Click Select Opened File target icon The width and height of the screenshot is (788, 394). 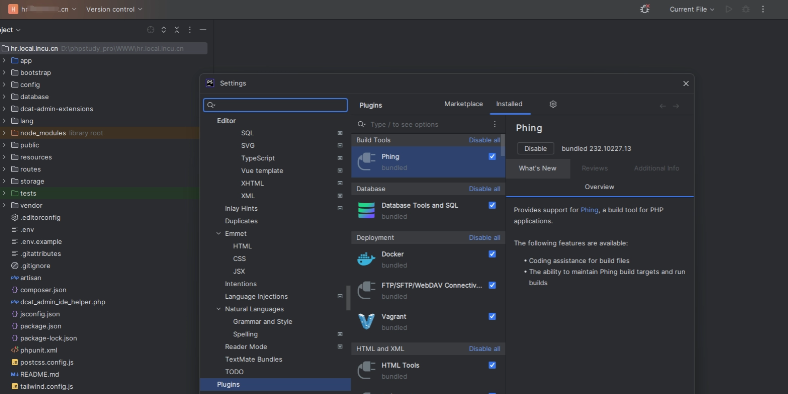(150, 30)
